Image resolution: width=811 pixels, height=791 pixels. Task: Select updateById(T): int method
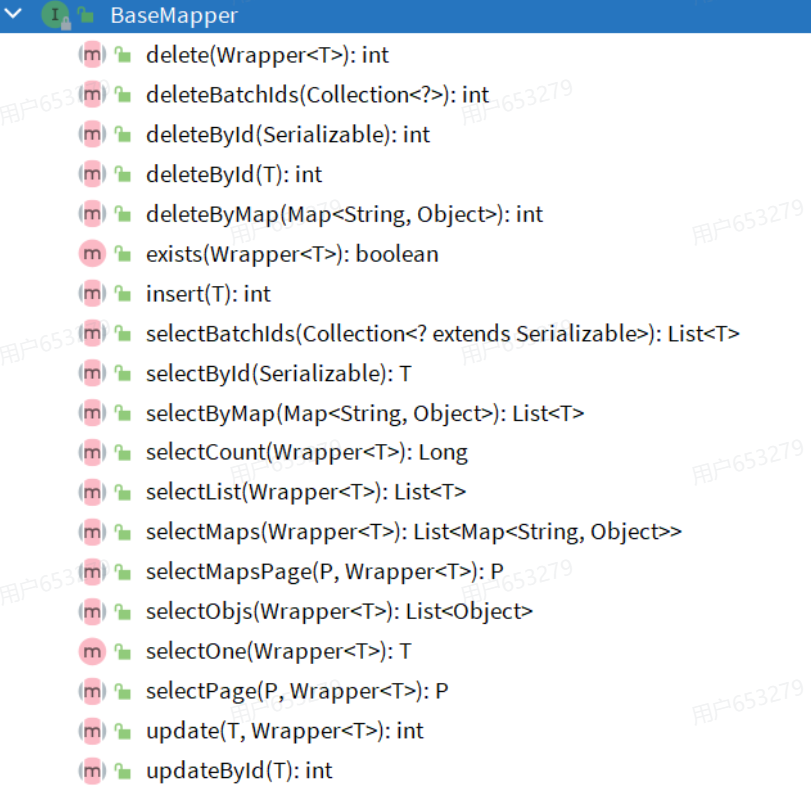point(239,771)
